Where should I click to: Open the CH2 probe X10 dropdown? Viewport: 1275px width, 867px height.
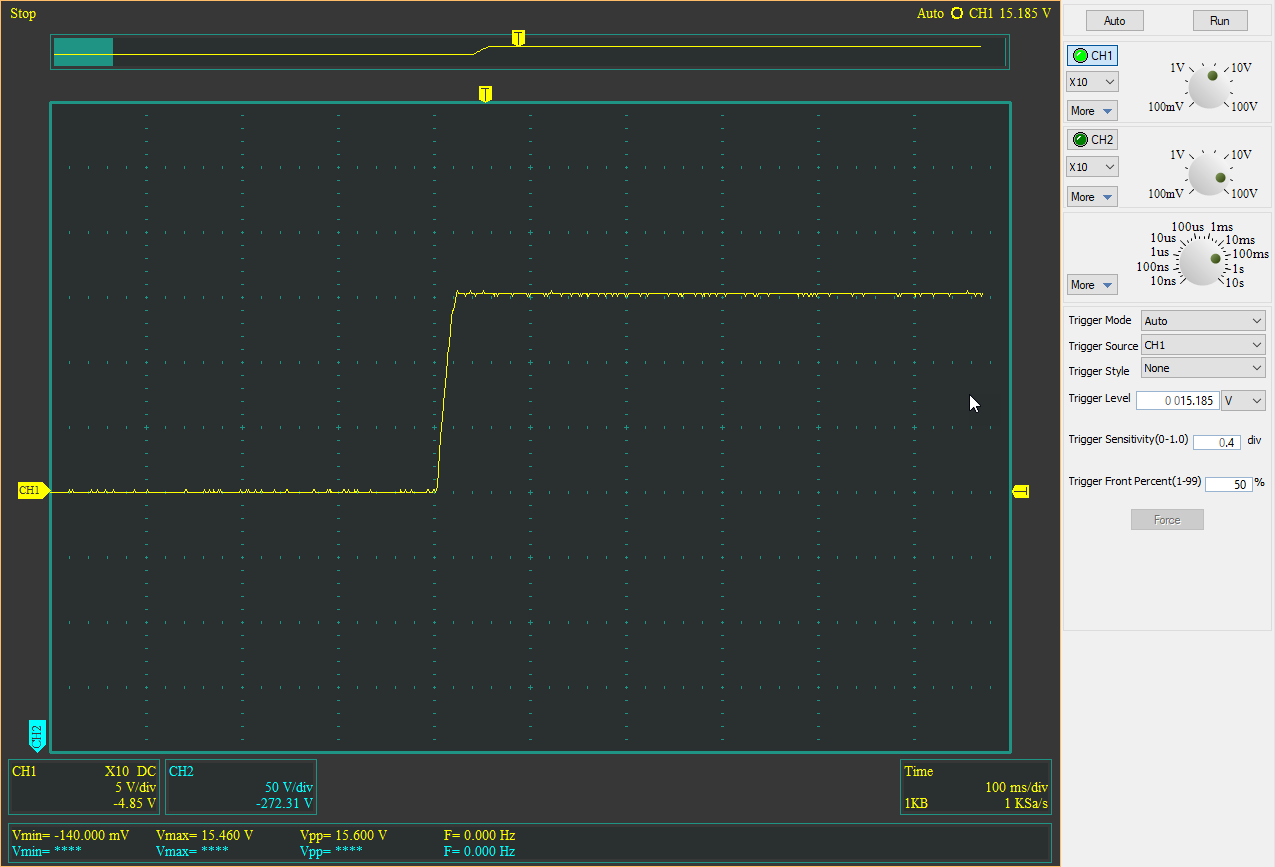tap(1092, 167)
